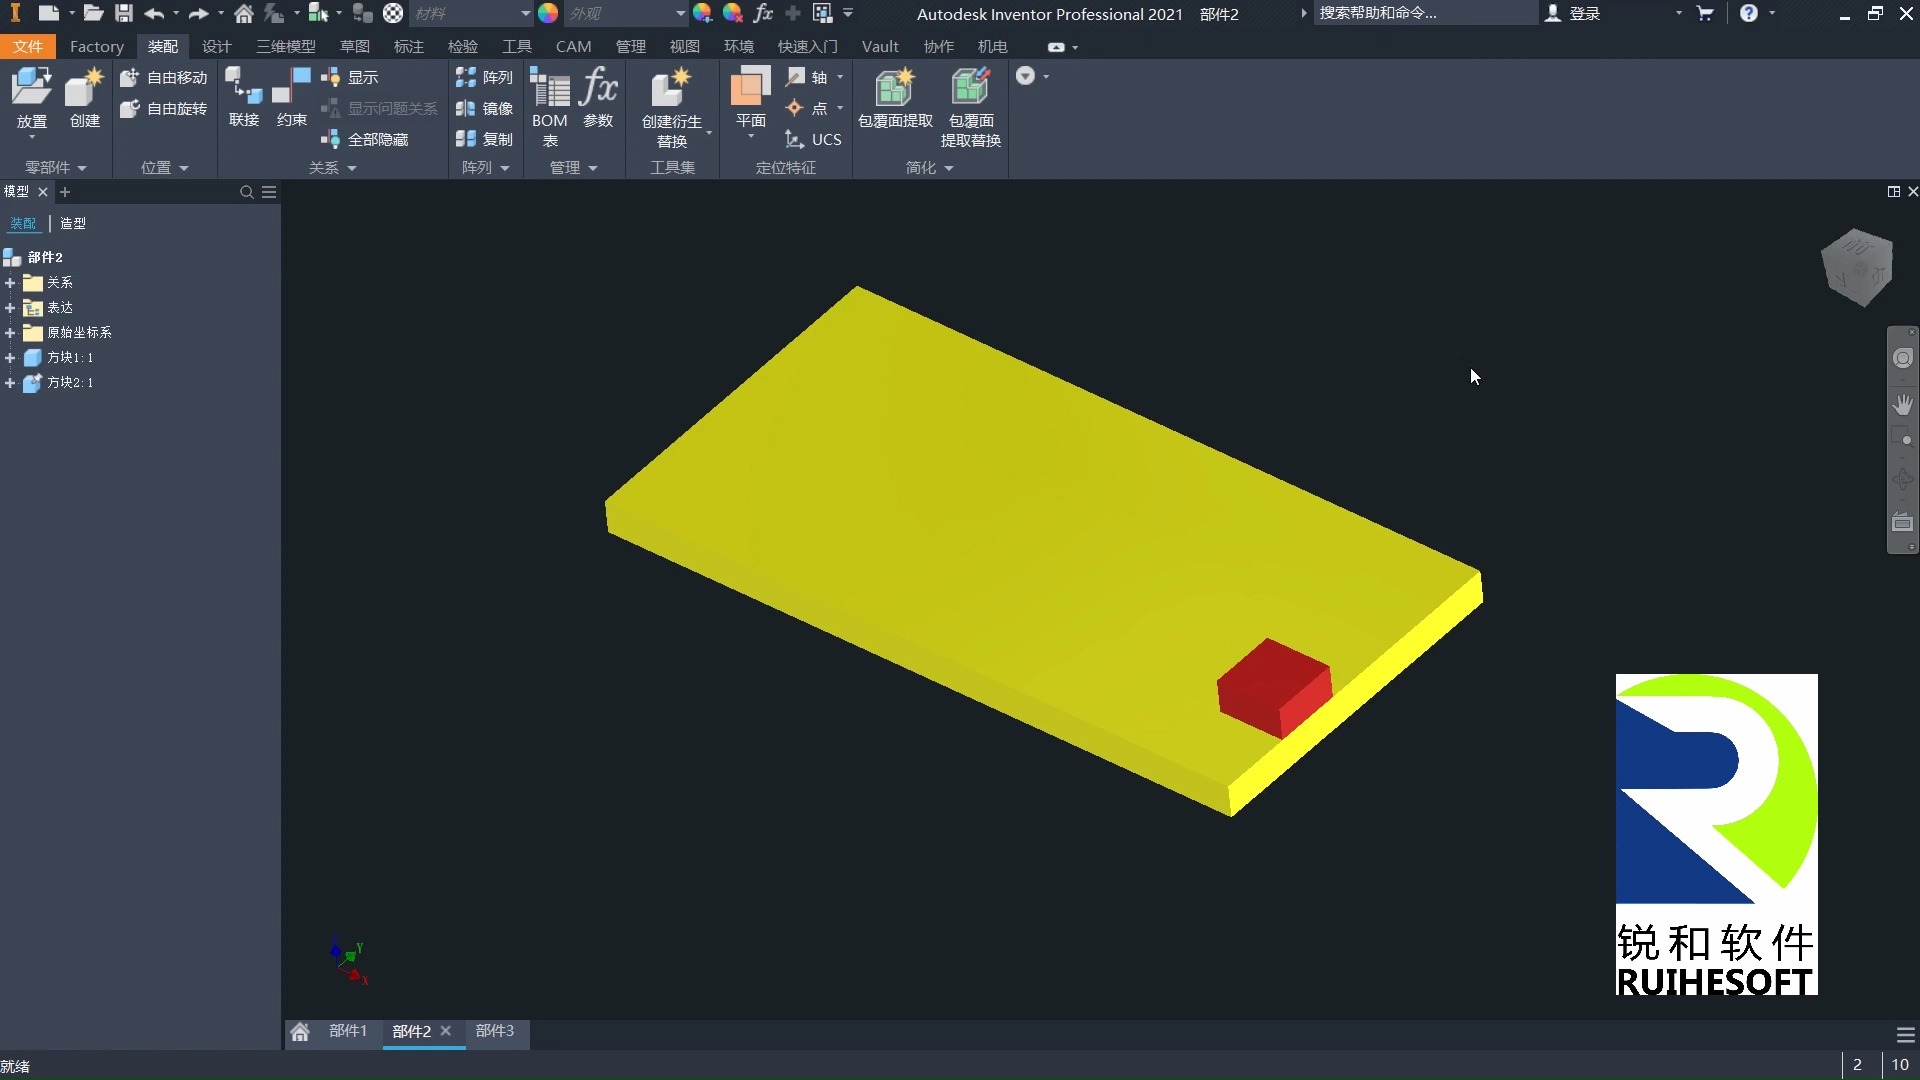The height and width of the screenshot is (1080, 1920).
Task: Click the 登录 sign in link
Action: click(x=1584, y=13)
